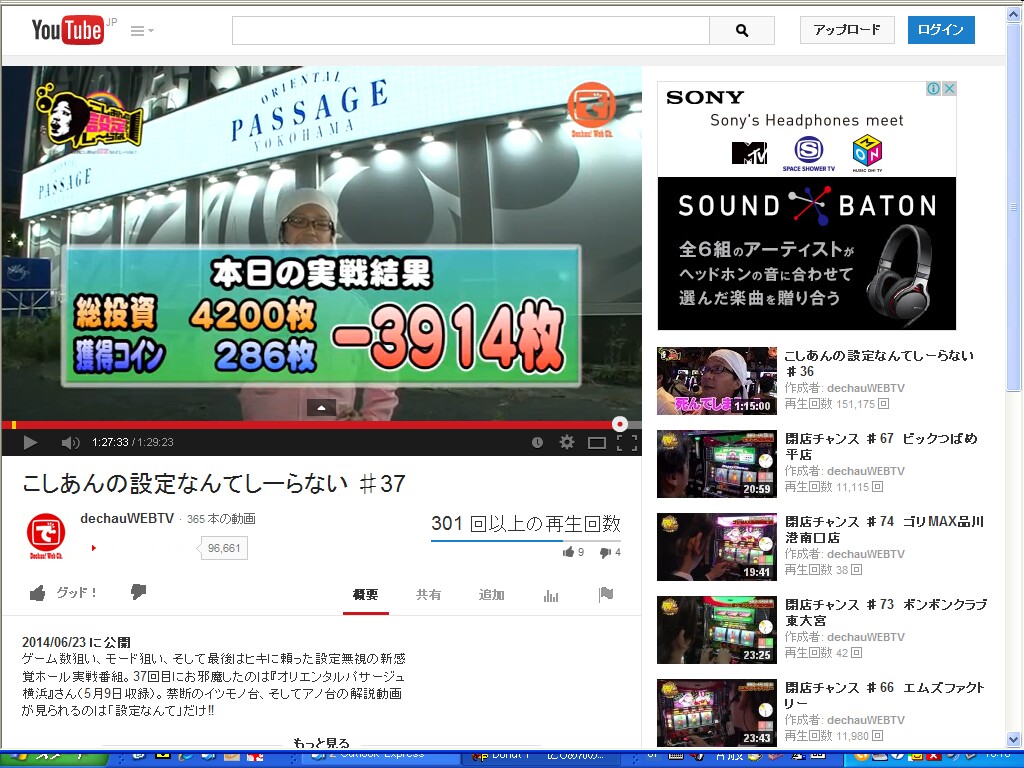Expand the description with もっと見る
The height and width of the screenshot is (768, 1024).
pos(321,743)
